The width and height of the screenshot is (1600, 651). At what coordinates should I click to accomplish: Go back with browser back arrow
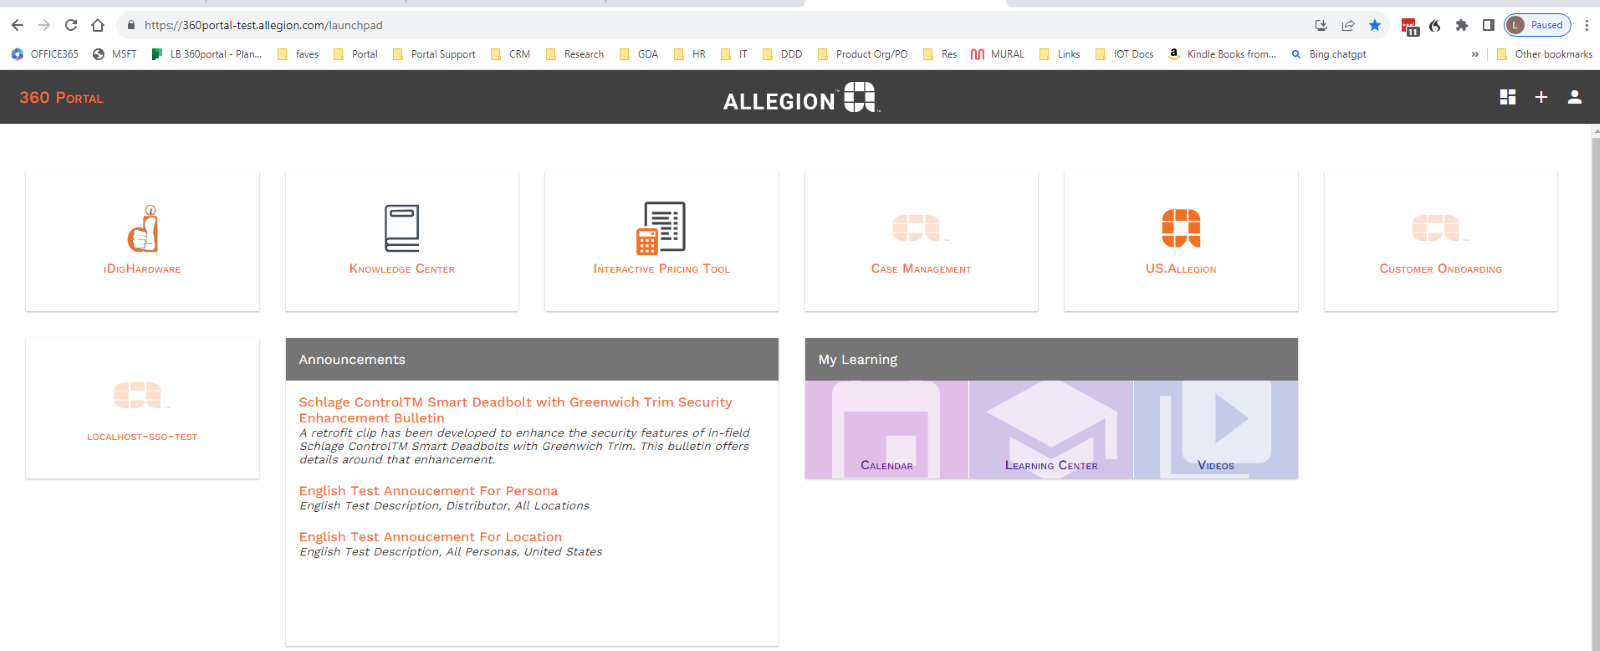point(17,25)
